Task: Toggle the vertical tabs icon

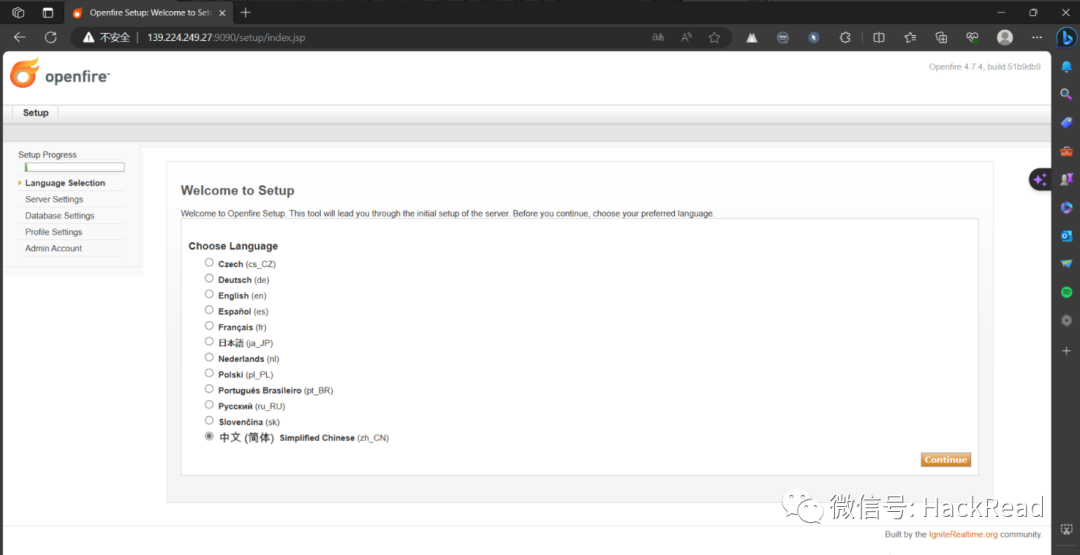Action: (x=48, y=12)
